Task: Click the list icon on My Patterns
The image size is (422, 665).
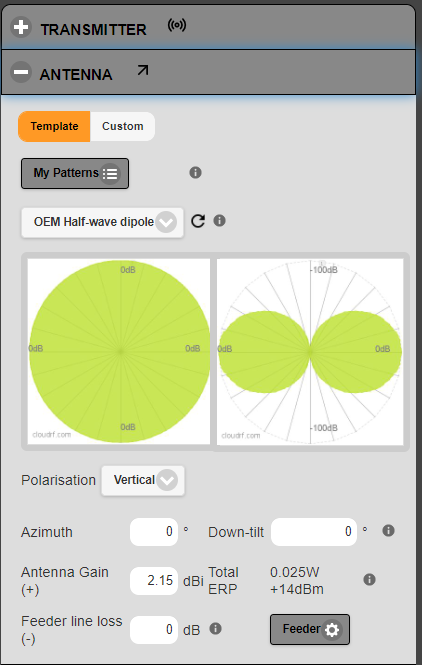Action: 110,174
